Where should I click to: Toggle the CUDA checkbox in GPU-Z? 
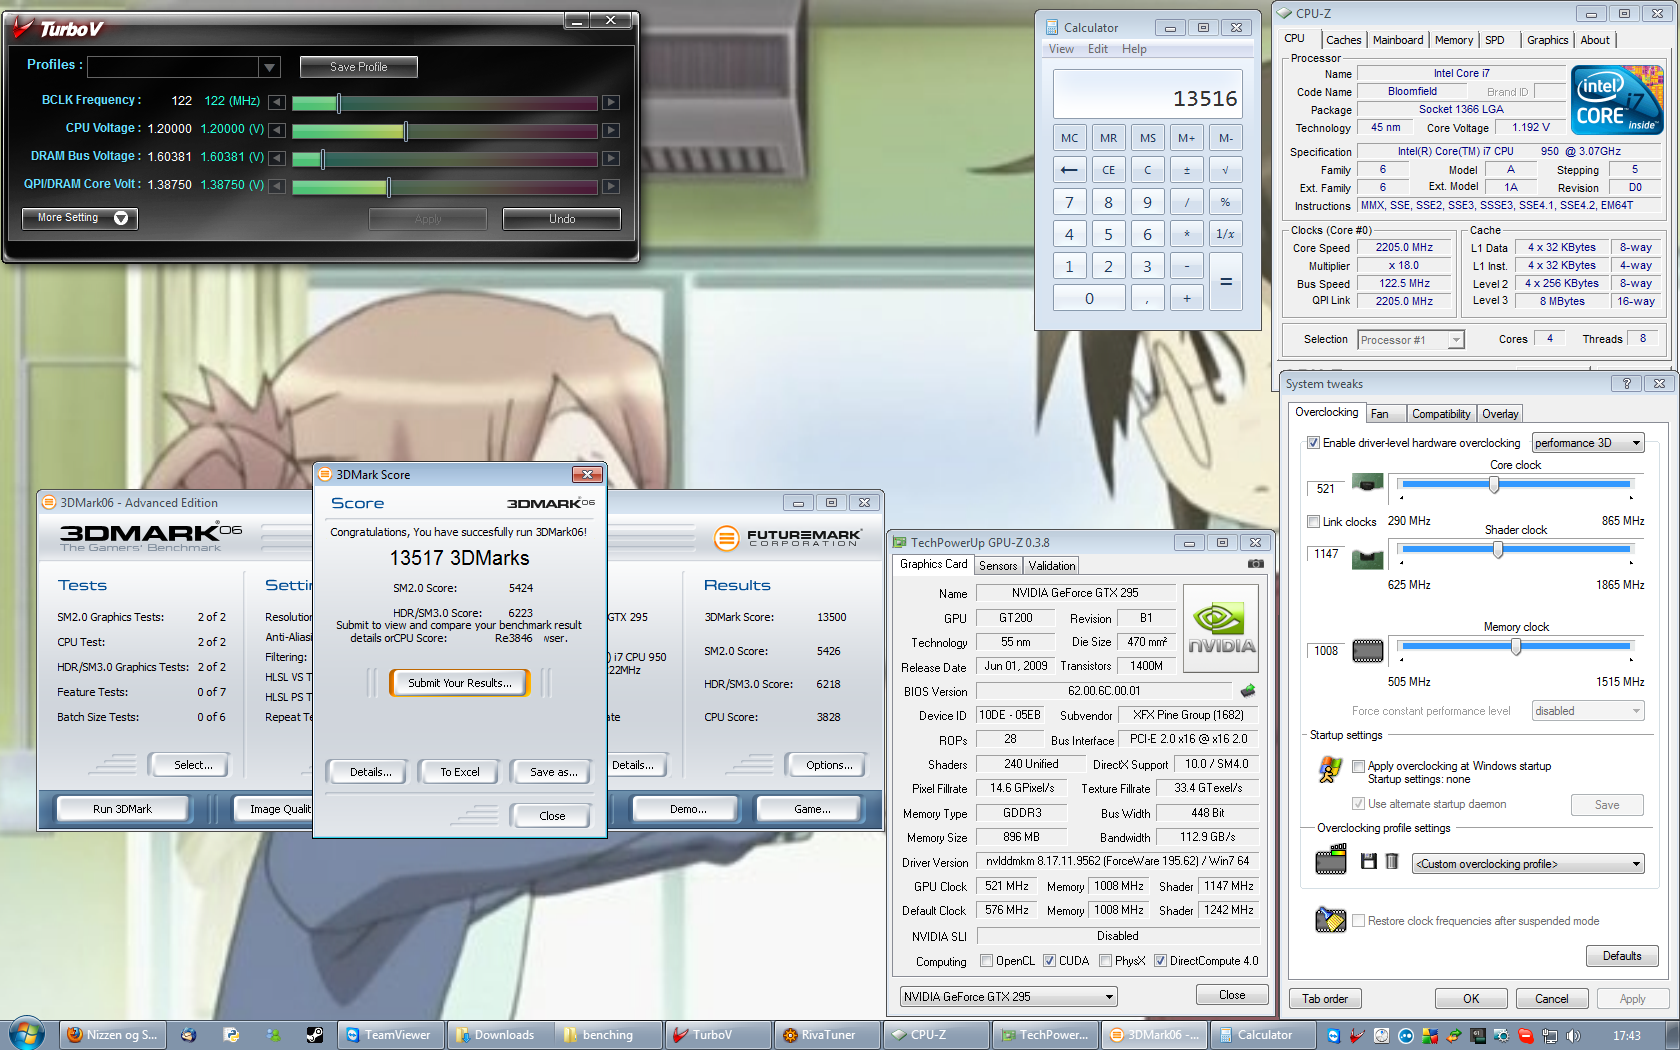tap(1049, 961)
